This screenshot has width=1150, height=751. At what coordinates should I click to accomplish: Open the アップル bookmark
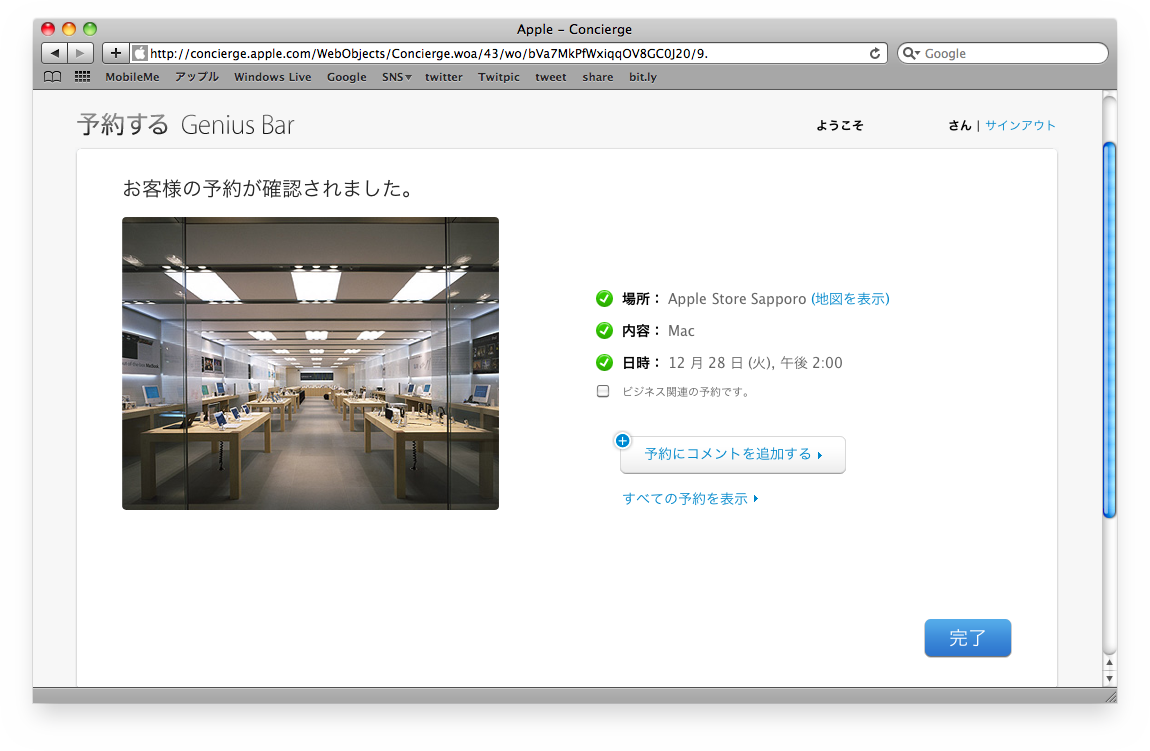(x=197, y=77)
